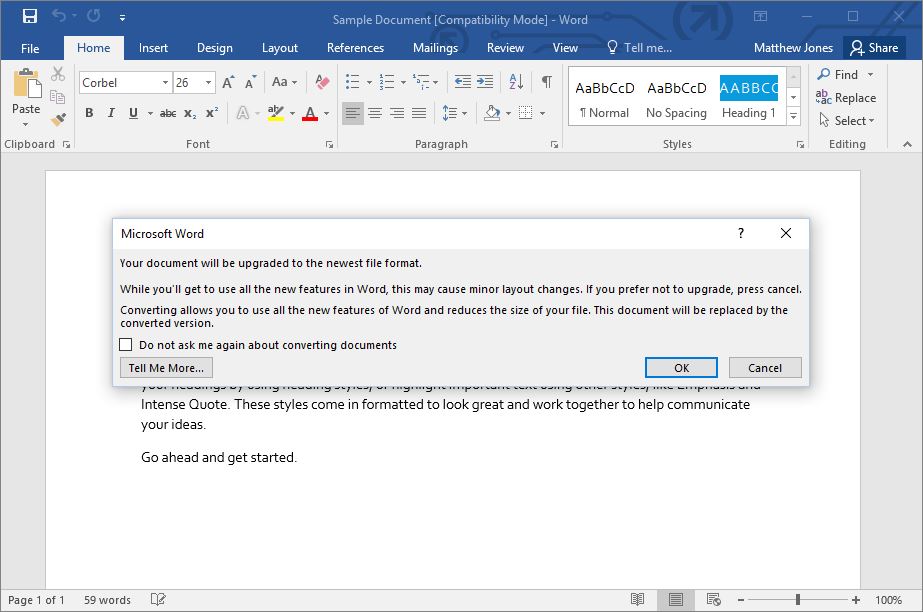Click Cancel in the dialog
This screenshot has width=923, height=612.
tap(765, 368)
